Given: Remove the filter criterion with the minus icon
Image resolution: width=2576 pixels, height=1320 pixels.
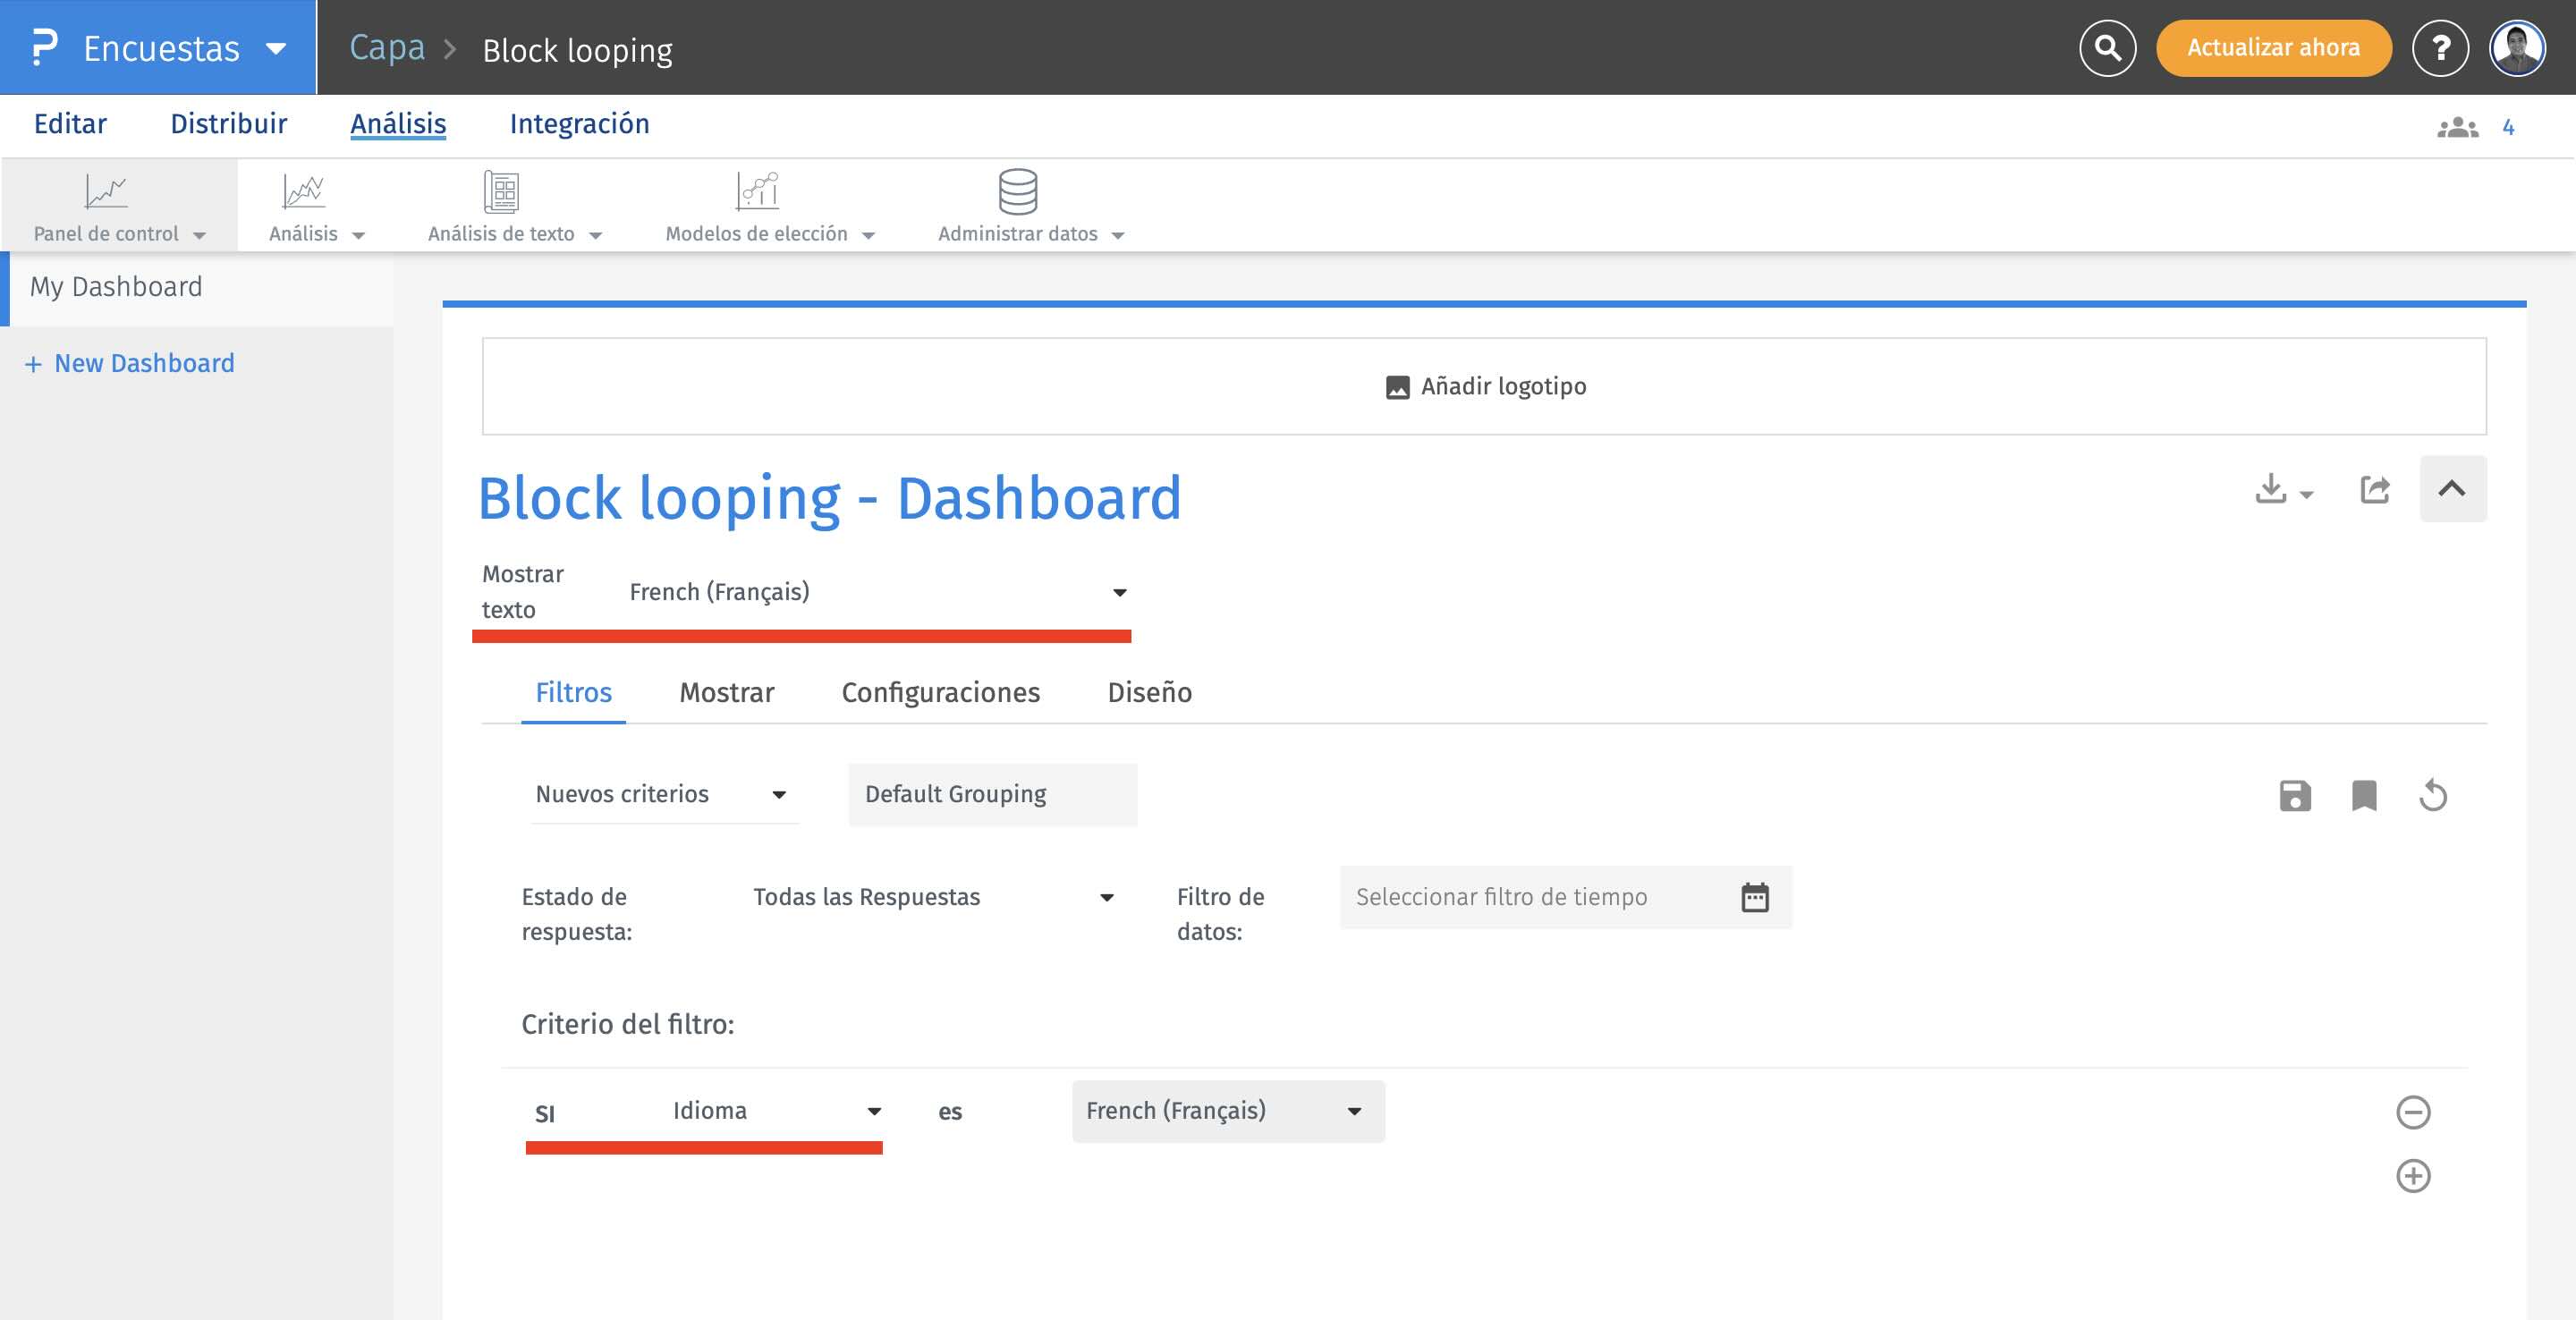Looking at the screenshot, I should [x=2413, y=1112].
